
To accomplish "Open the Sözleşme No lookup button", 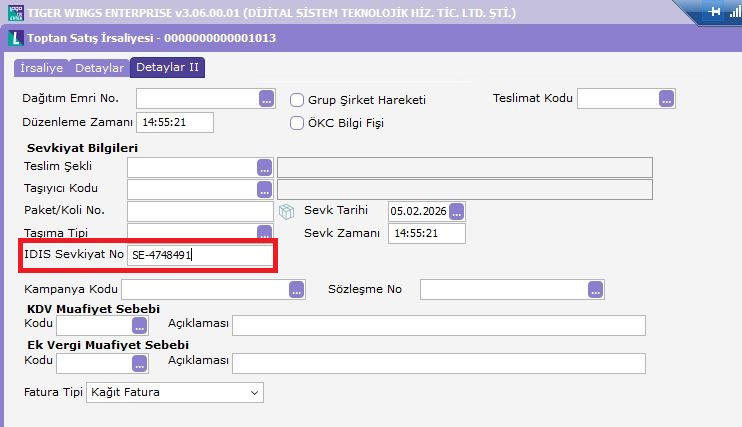I will 596,289.
